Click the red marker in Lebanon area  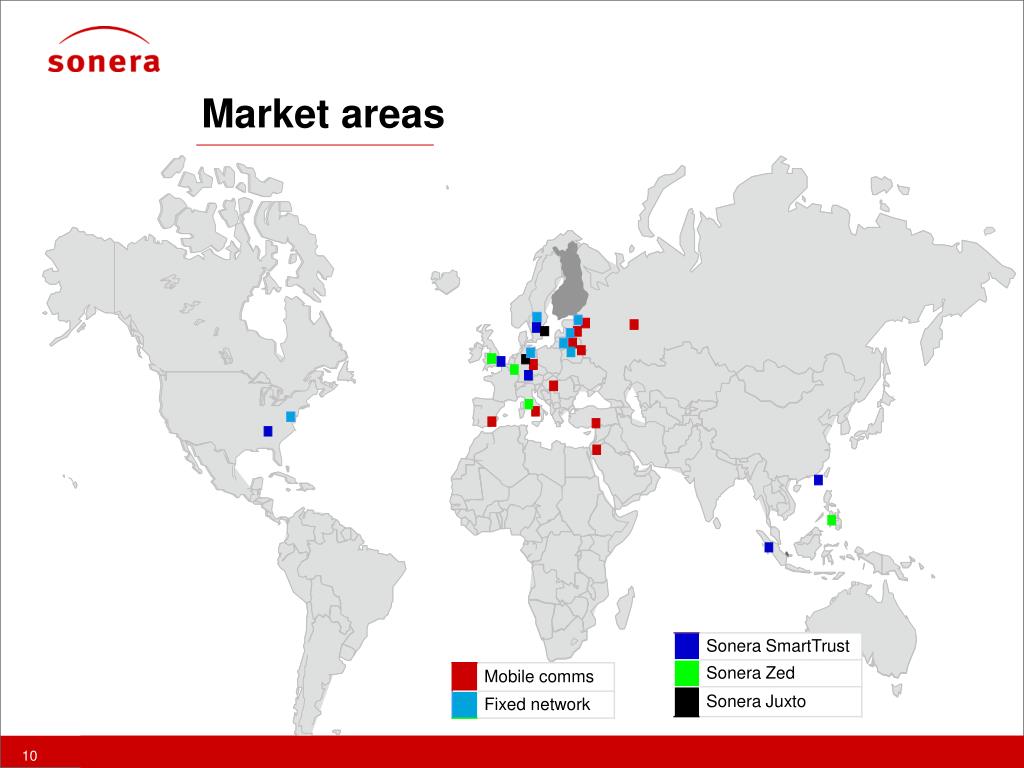tap(596, 449)
